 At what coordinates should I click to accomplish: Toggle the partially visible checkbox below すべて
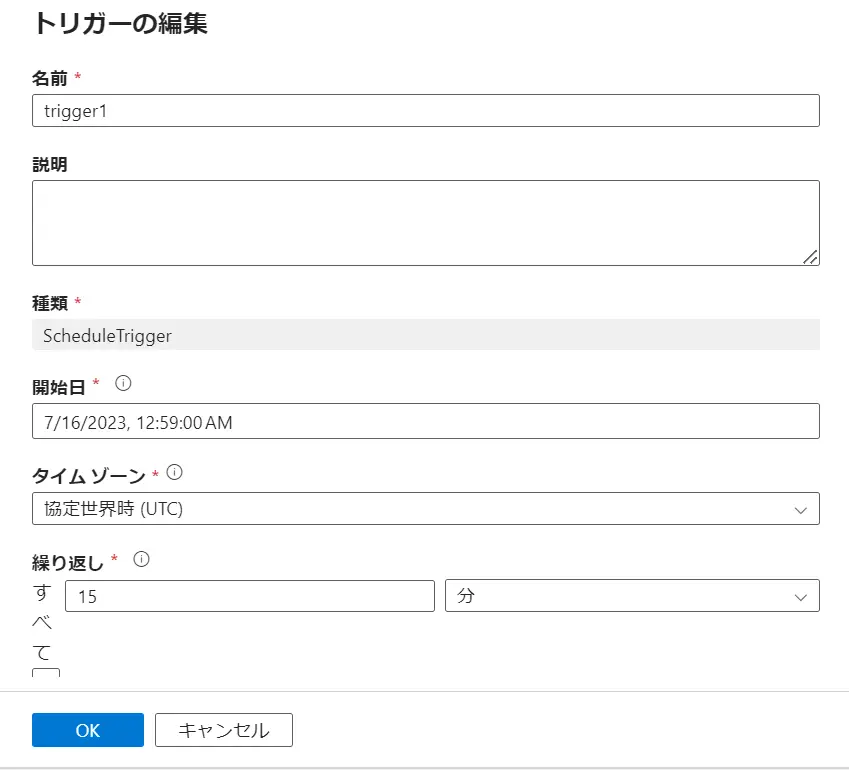coord(46,673)
